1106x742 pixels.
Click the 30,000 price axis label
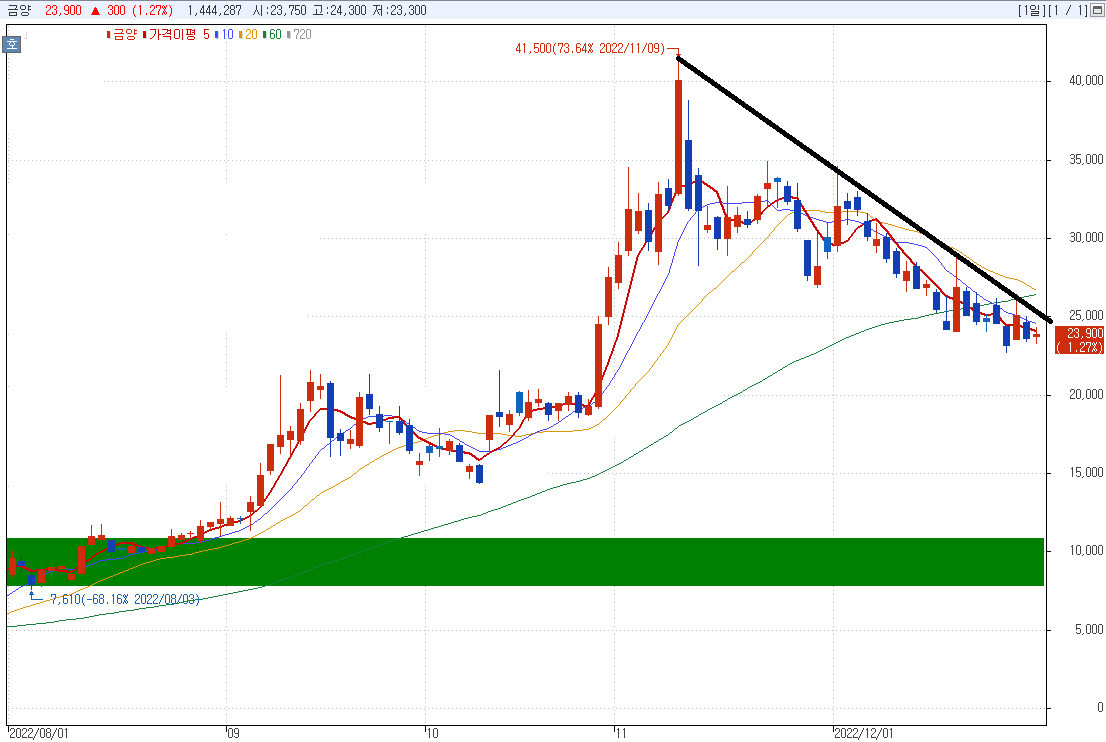click(x=1086, y=238)
